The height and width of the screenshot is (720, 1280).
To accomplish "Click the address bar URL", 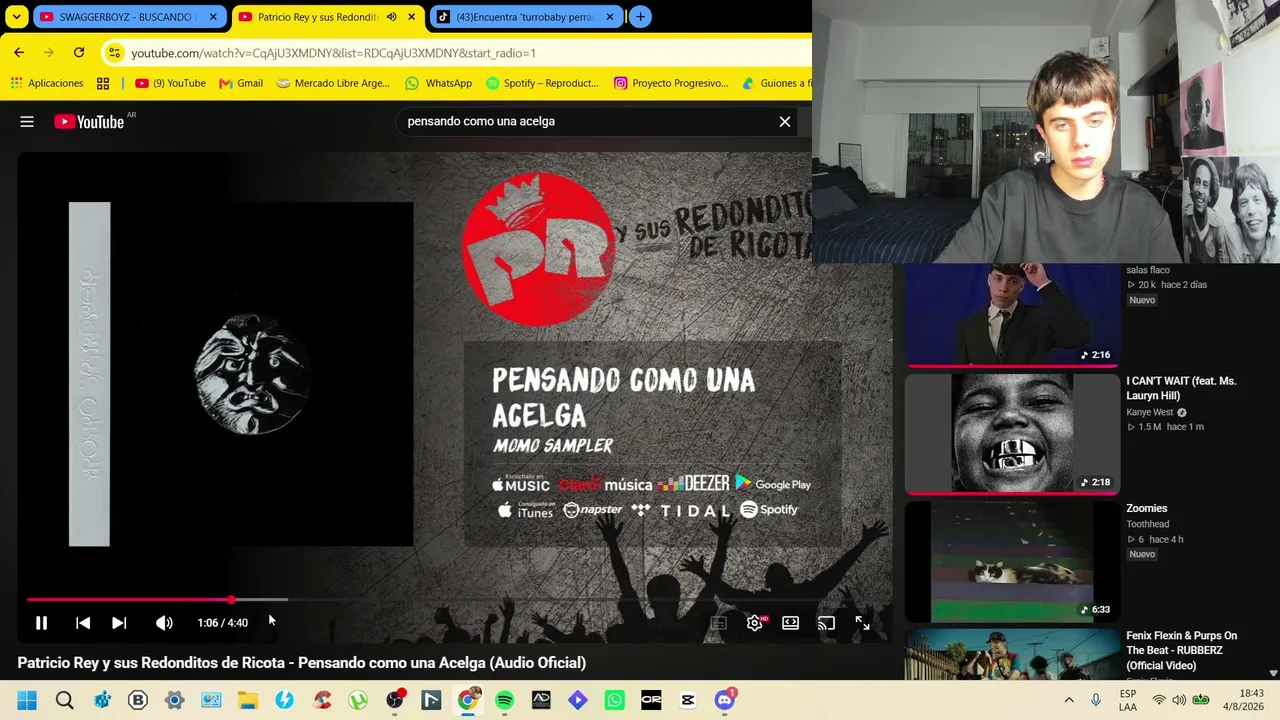I will 333,53.
